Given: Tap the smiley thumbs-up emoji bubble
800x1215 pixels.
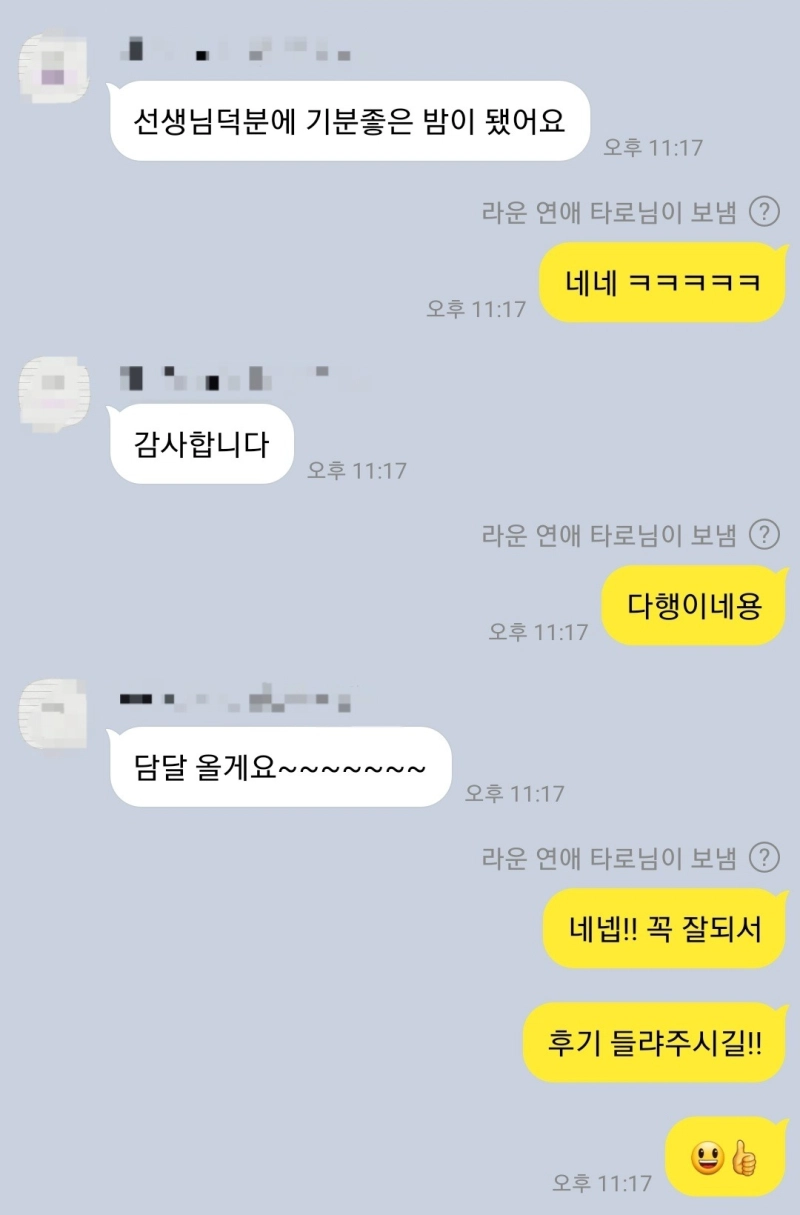Looking at the screenshot, I should [x=726, y=1157].
